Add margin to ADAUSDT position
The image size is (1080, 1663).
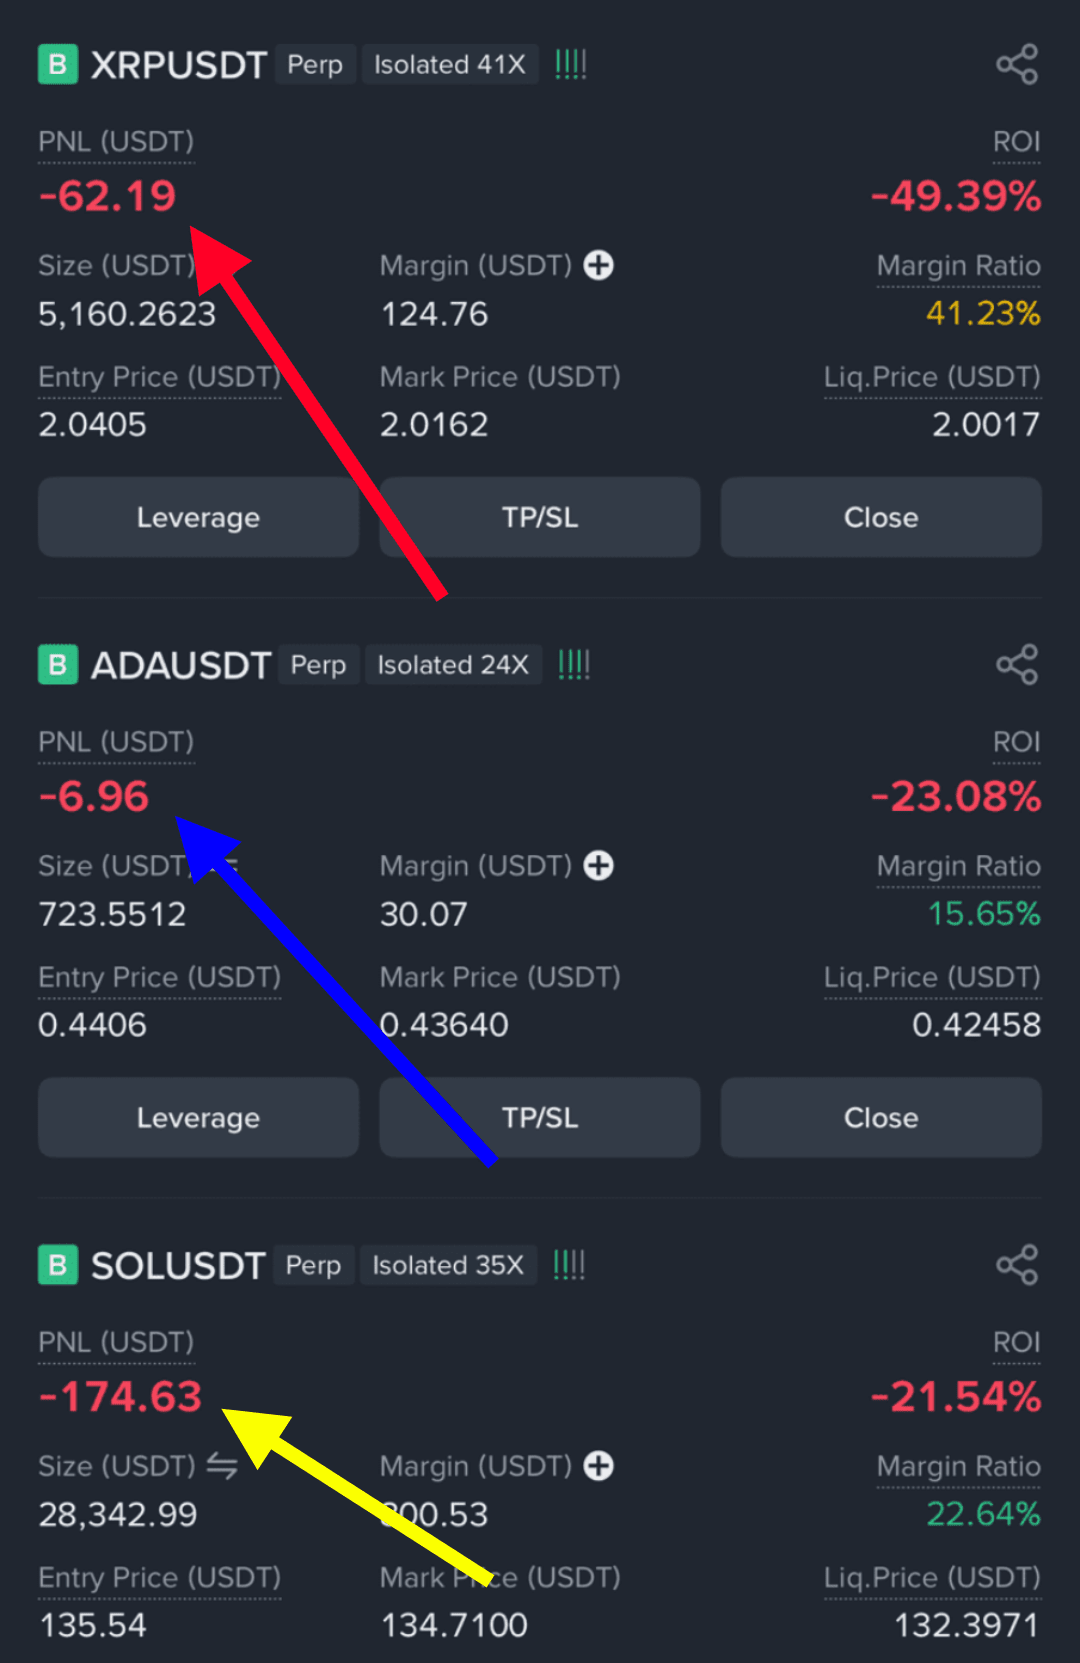tap(599, 865)
